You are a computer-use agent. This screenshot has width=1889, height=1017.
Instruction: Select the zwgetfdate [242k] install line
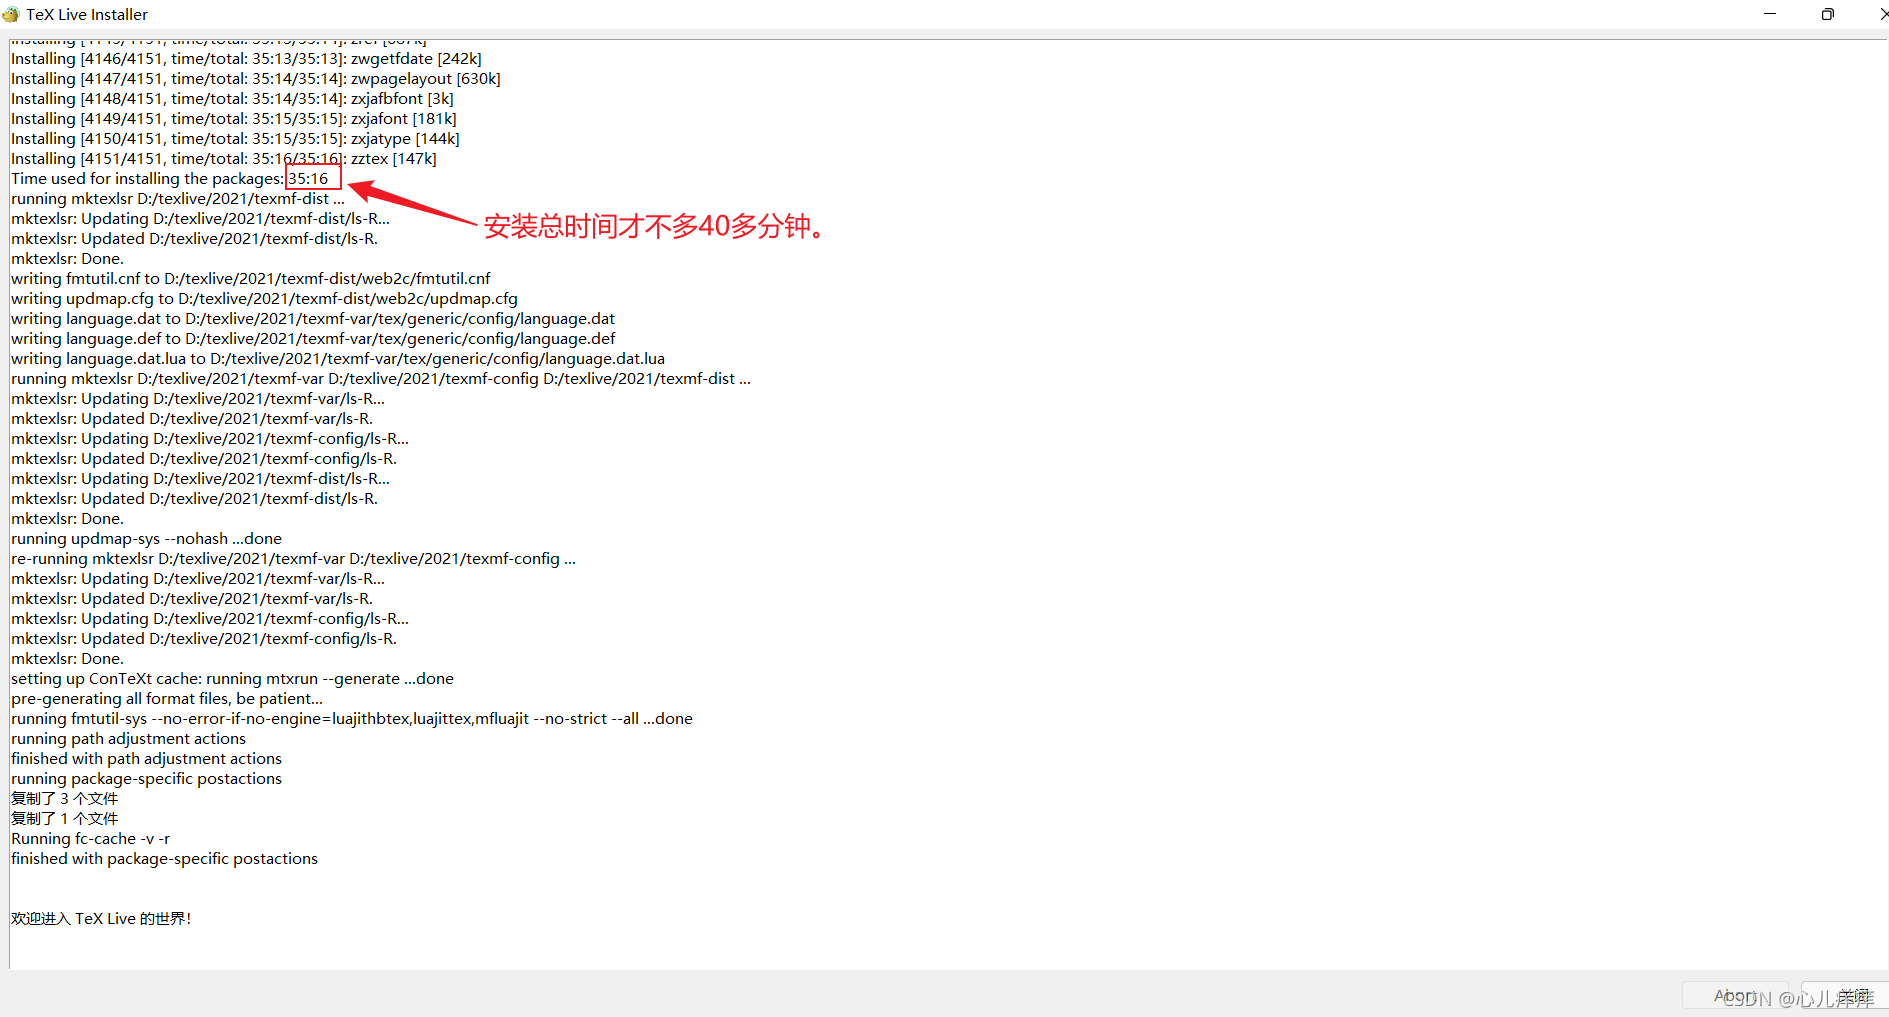click(x=246, y=59)
